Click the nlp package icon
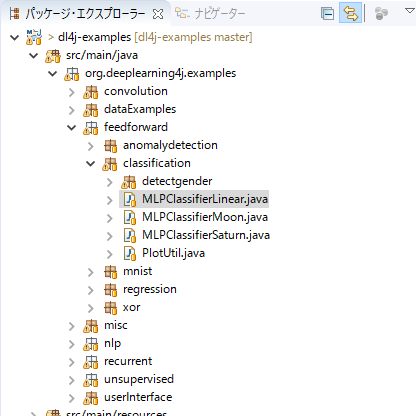Image resolution: width=416 pixels, height=416 pixels. (91, 344)
